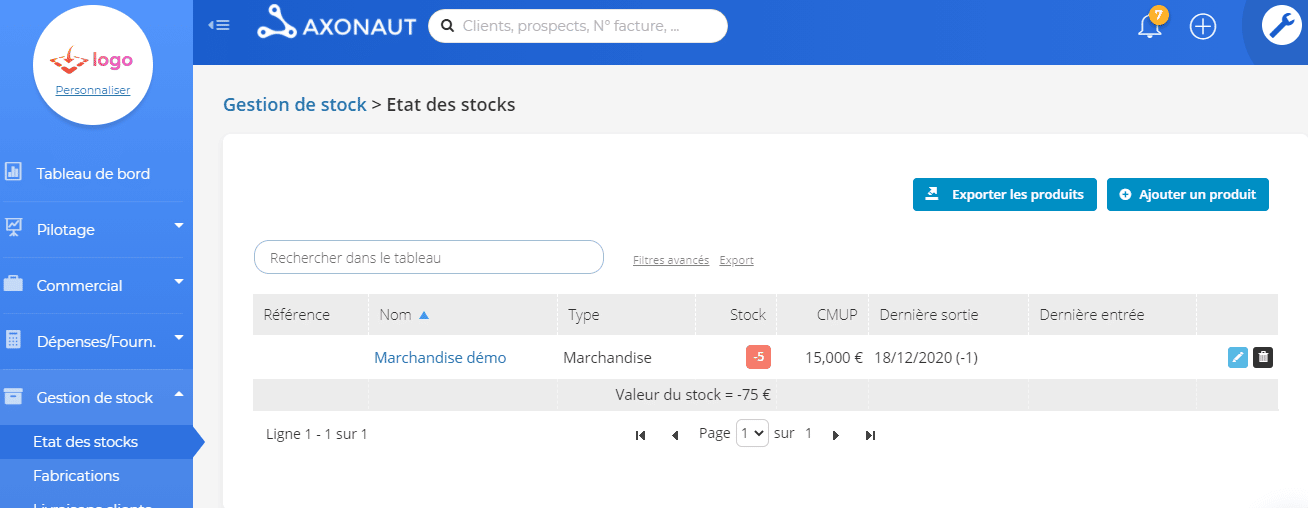Collapse the sidebar with the hamburger icon

219,25
